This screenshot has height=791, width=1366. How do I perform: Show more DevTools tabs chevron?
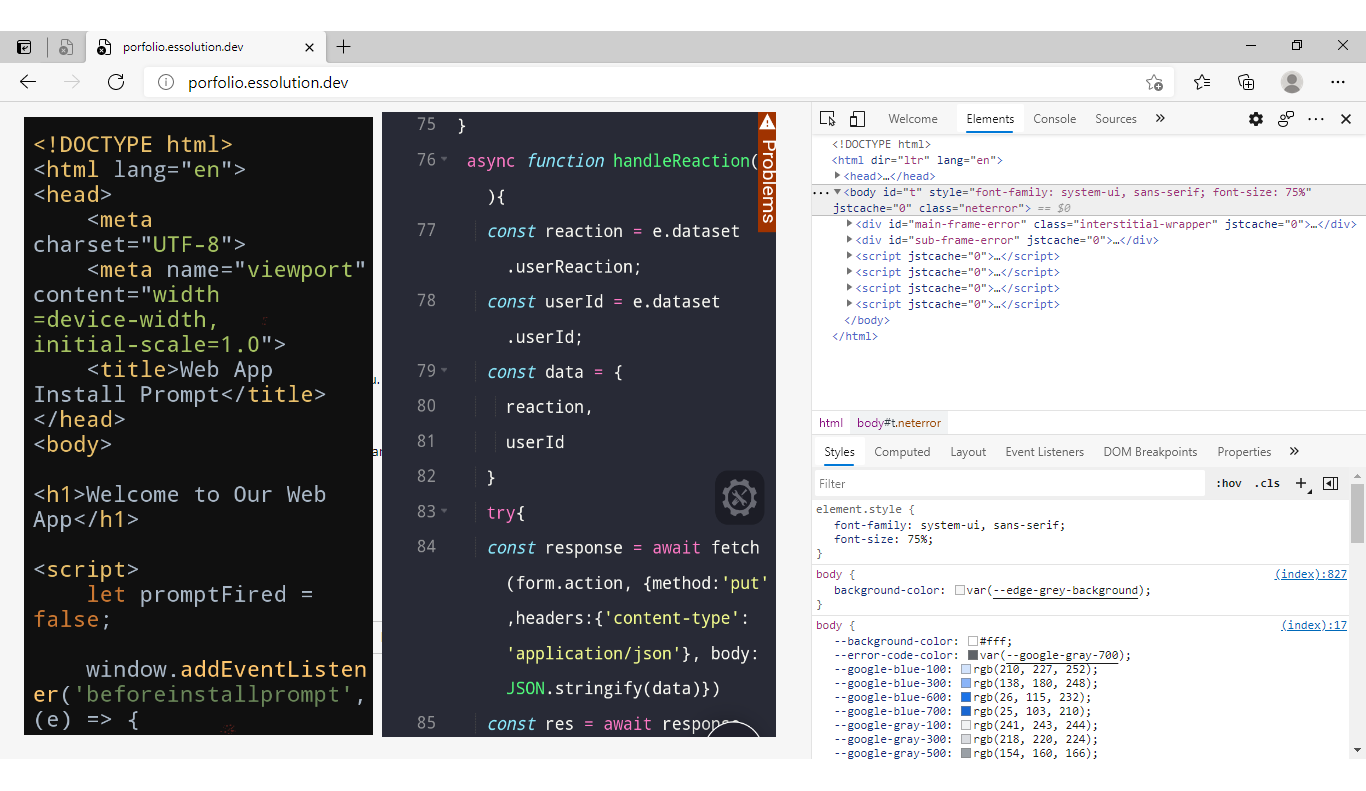1160,119
